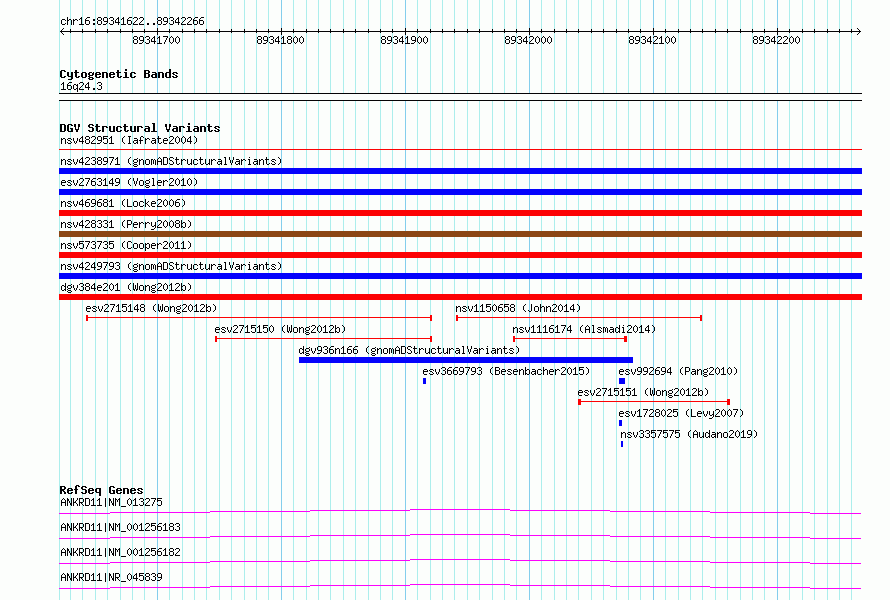Image resolution: width=890 pixels, height=600 pixels.
Task: Open the esv2763149 (Vogler2010) variant label
Action: coord(129,182)
